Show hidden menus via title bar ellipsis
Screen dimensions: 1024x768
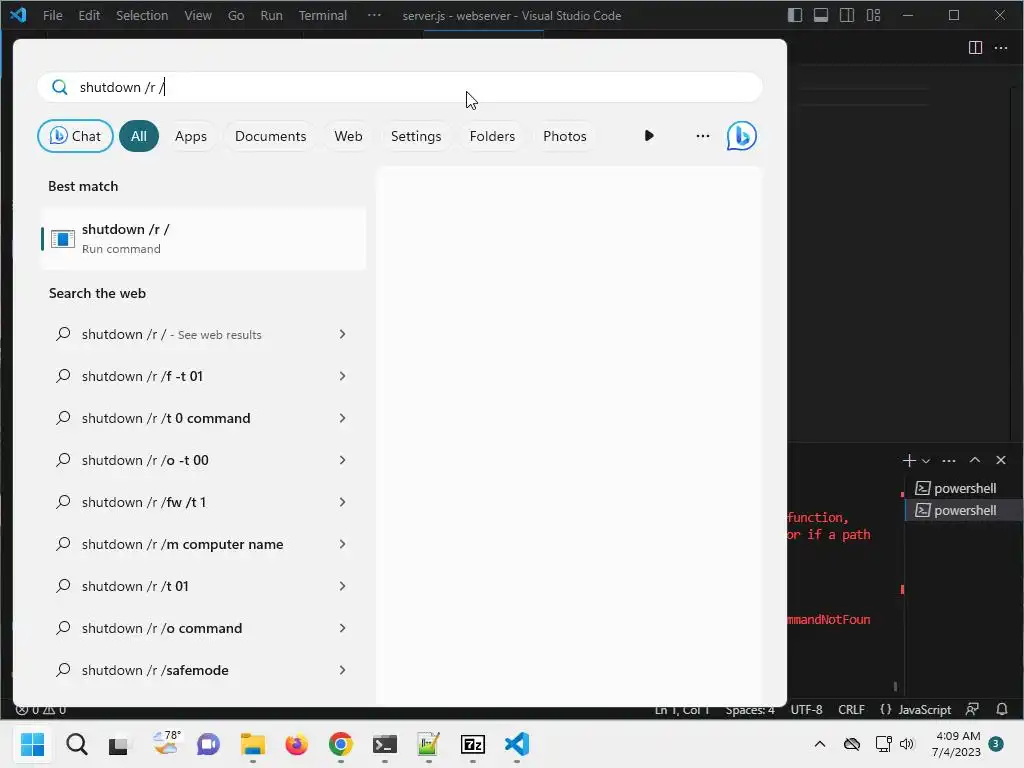click(x=374, y=15)
